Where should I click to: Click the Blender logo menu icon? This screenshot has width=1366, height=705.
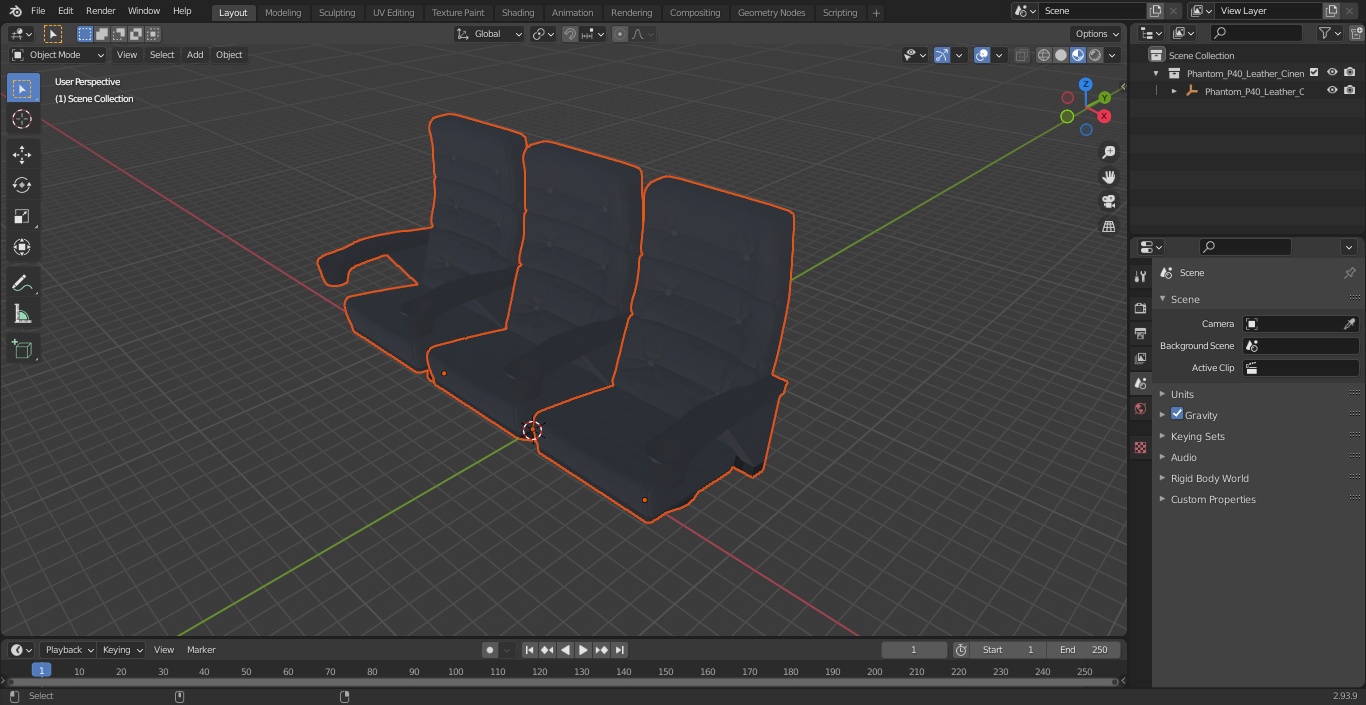coord(16,11)
